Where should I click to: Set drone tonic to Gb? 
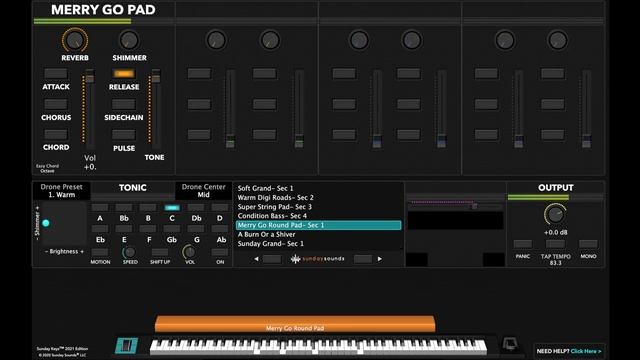coord(172,229)
